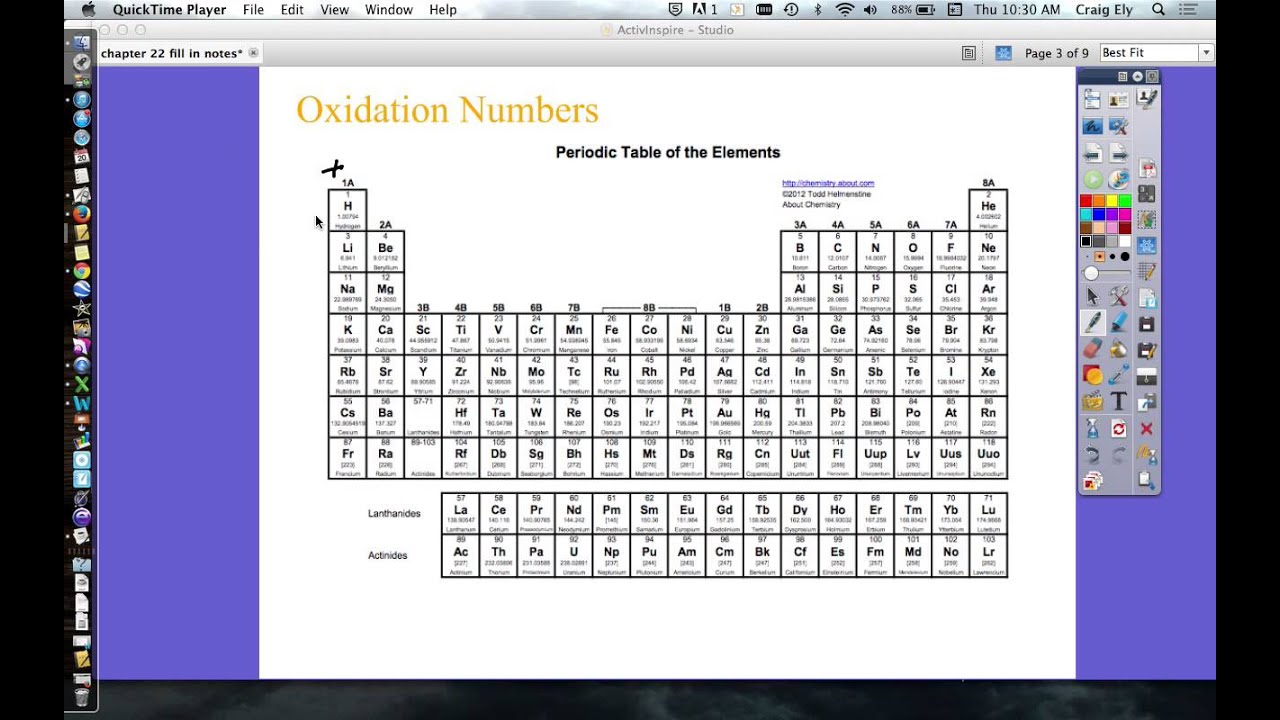Select the Eraser tool

[1092, 349]
